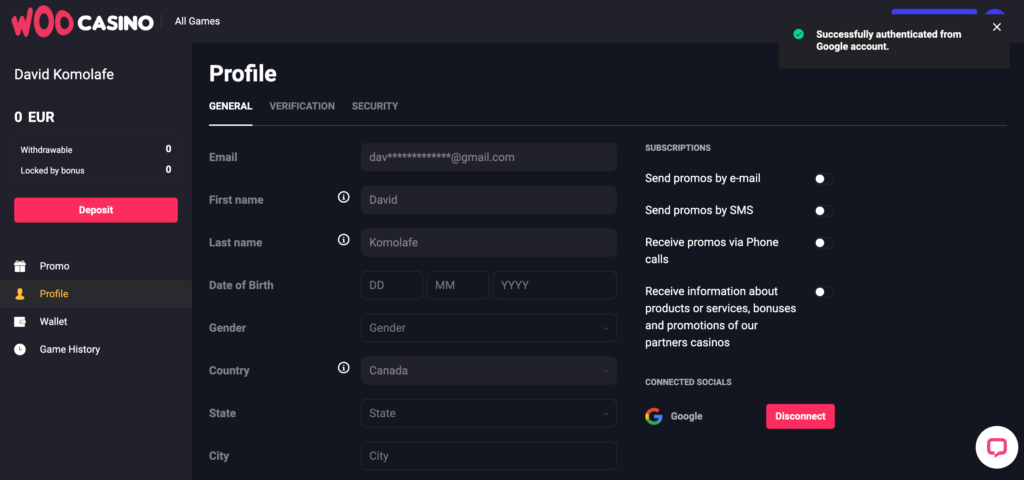The image size is (1024, 480).
Task: Click the Withdrawable balance row
Action: point(95,149)
